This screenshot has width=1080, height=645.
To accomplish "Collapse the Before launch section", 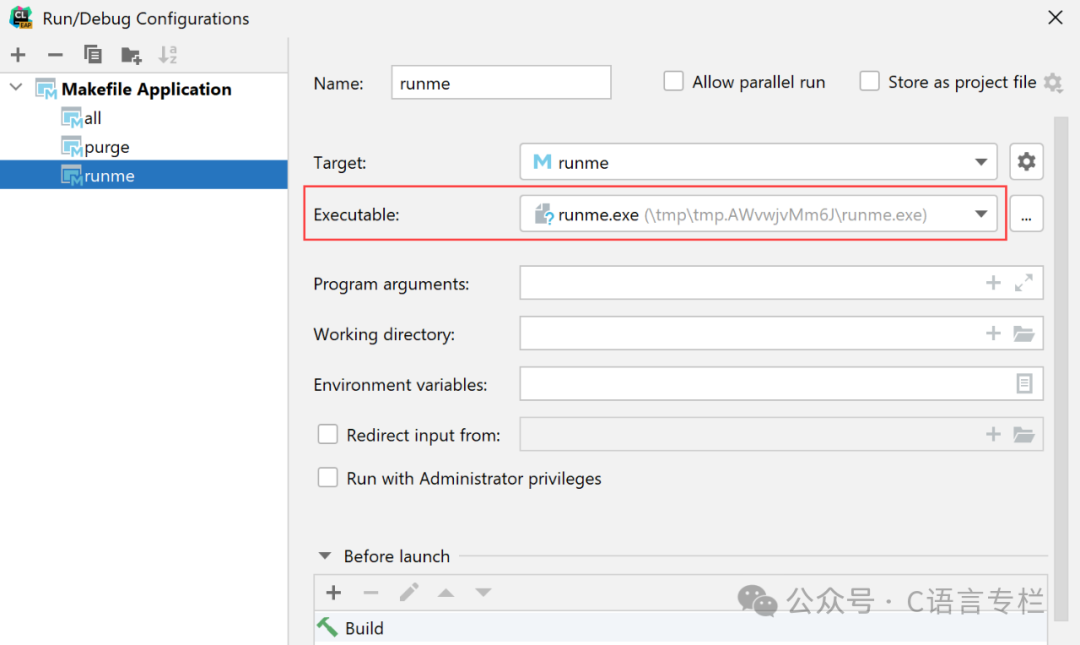I will [324, 555].
